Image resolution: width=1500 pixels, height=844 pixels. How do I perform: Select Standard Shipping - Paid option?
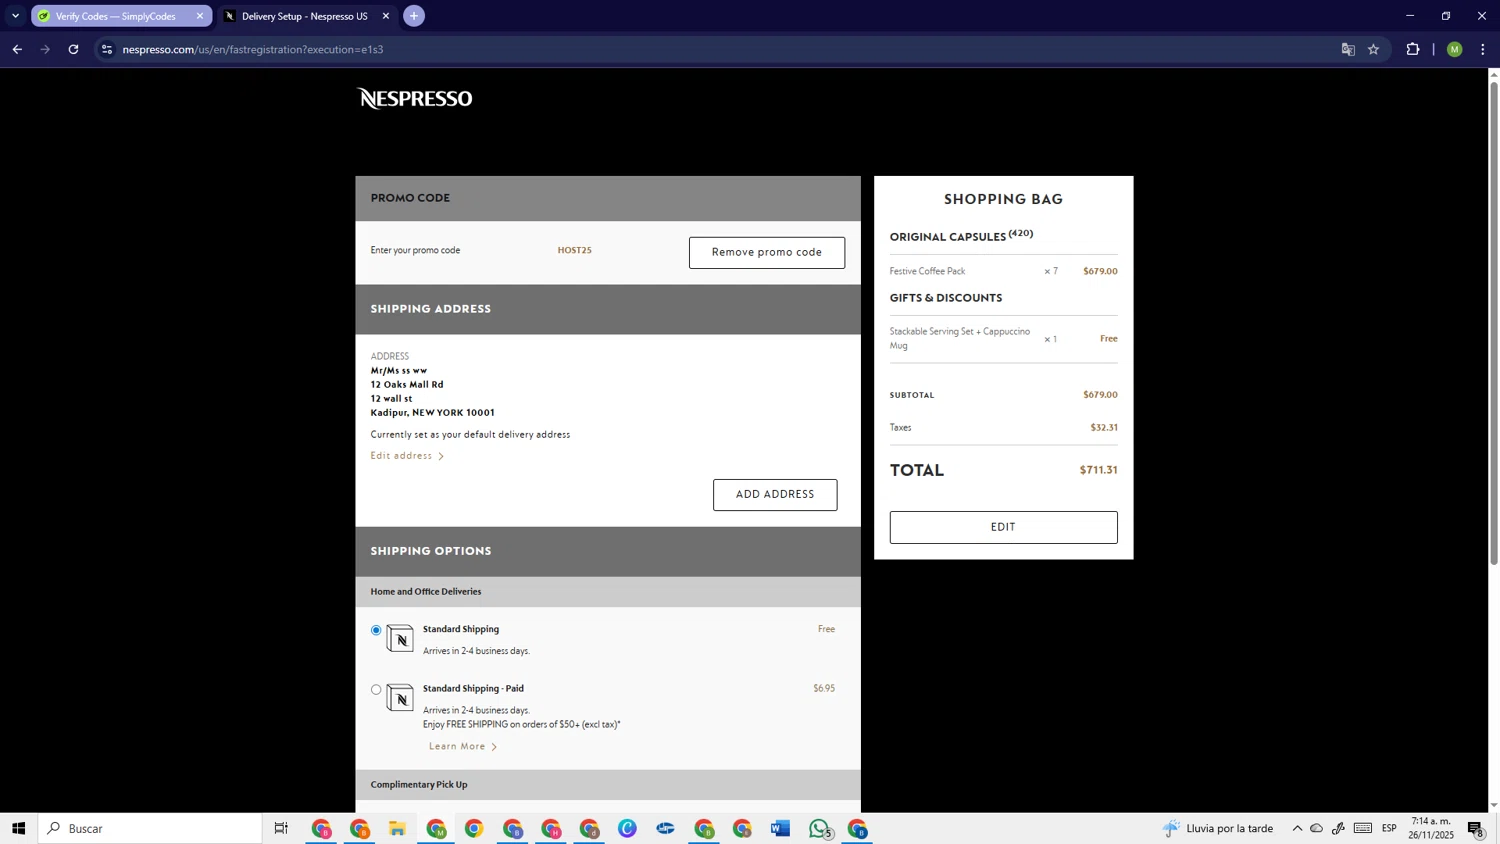tap(376, 689)
